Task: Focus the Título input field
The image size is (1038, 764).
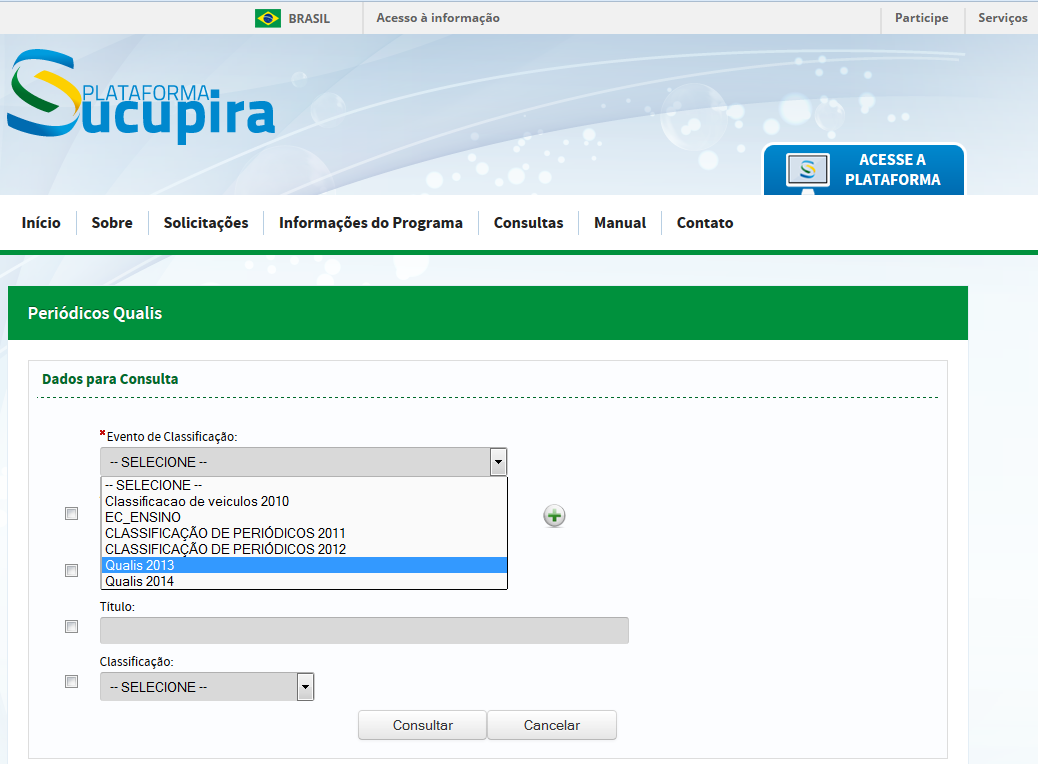Action: (x=364, y=630)
